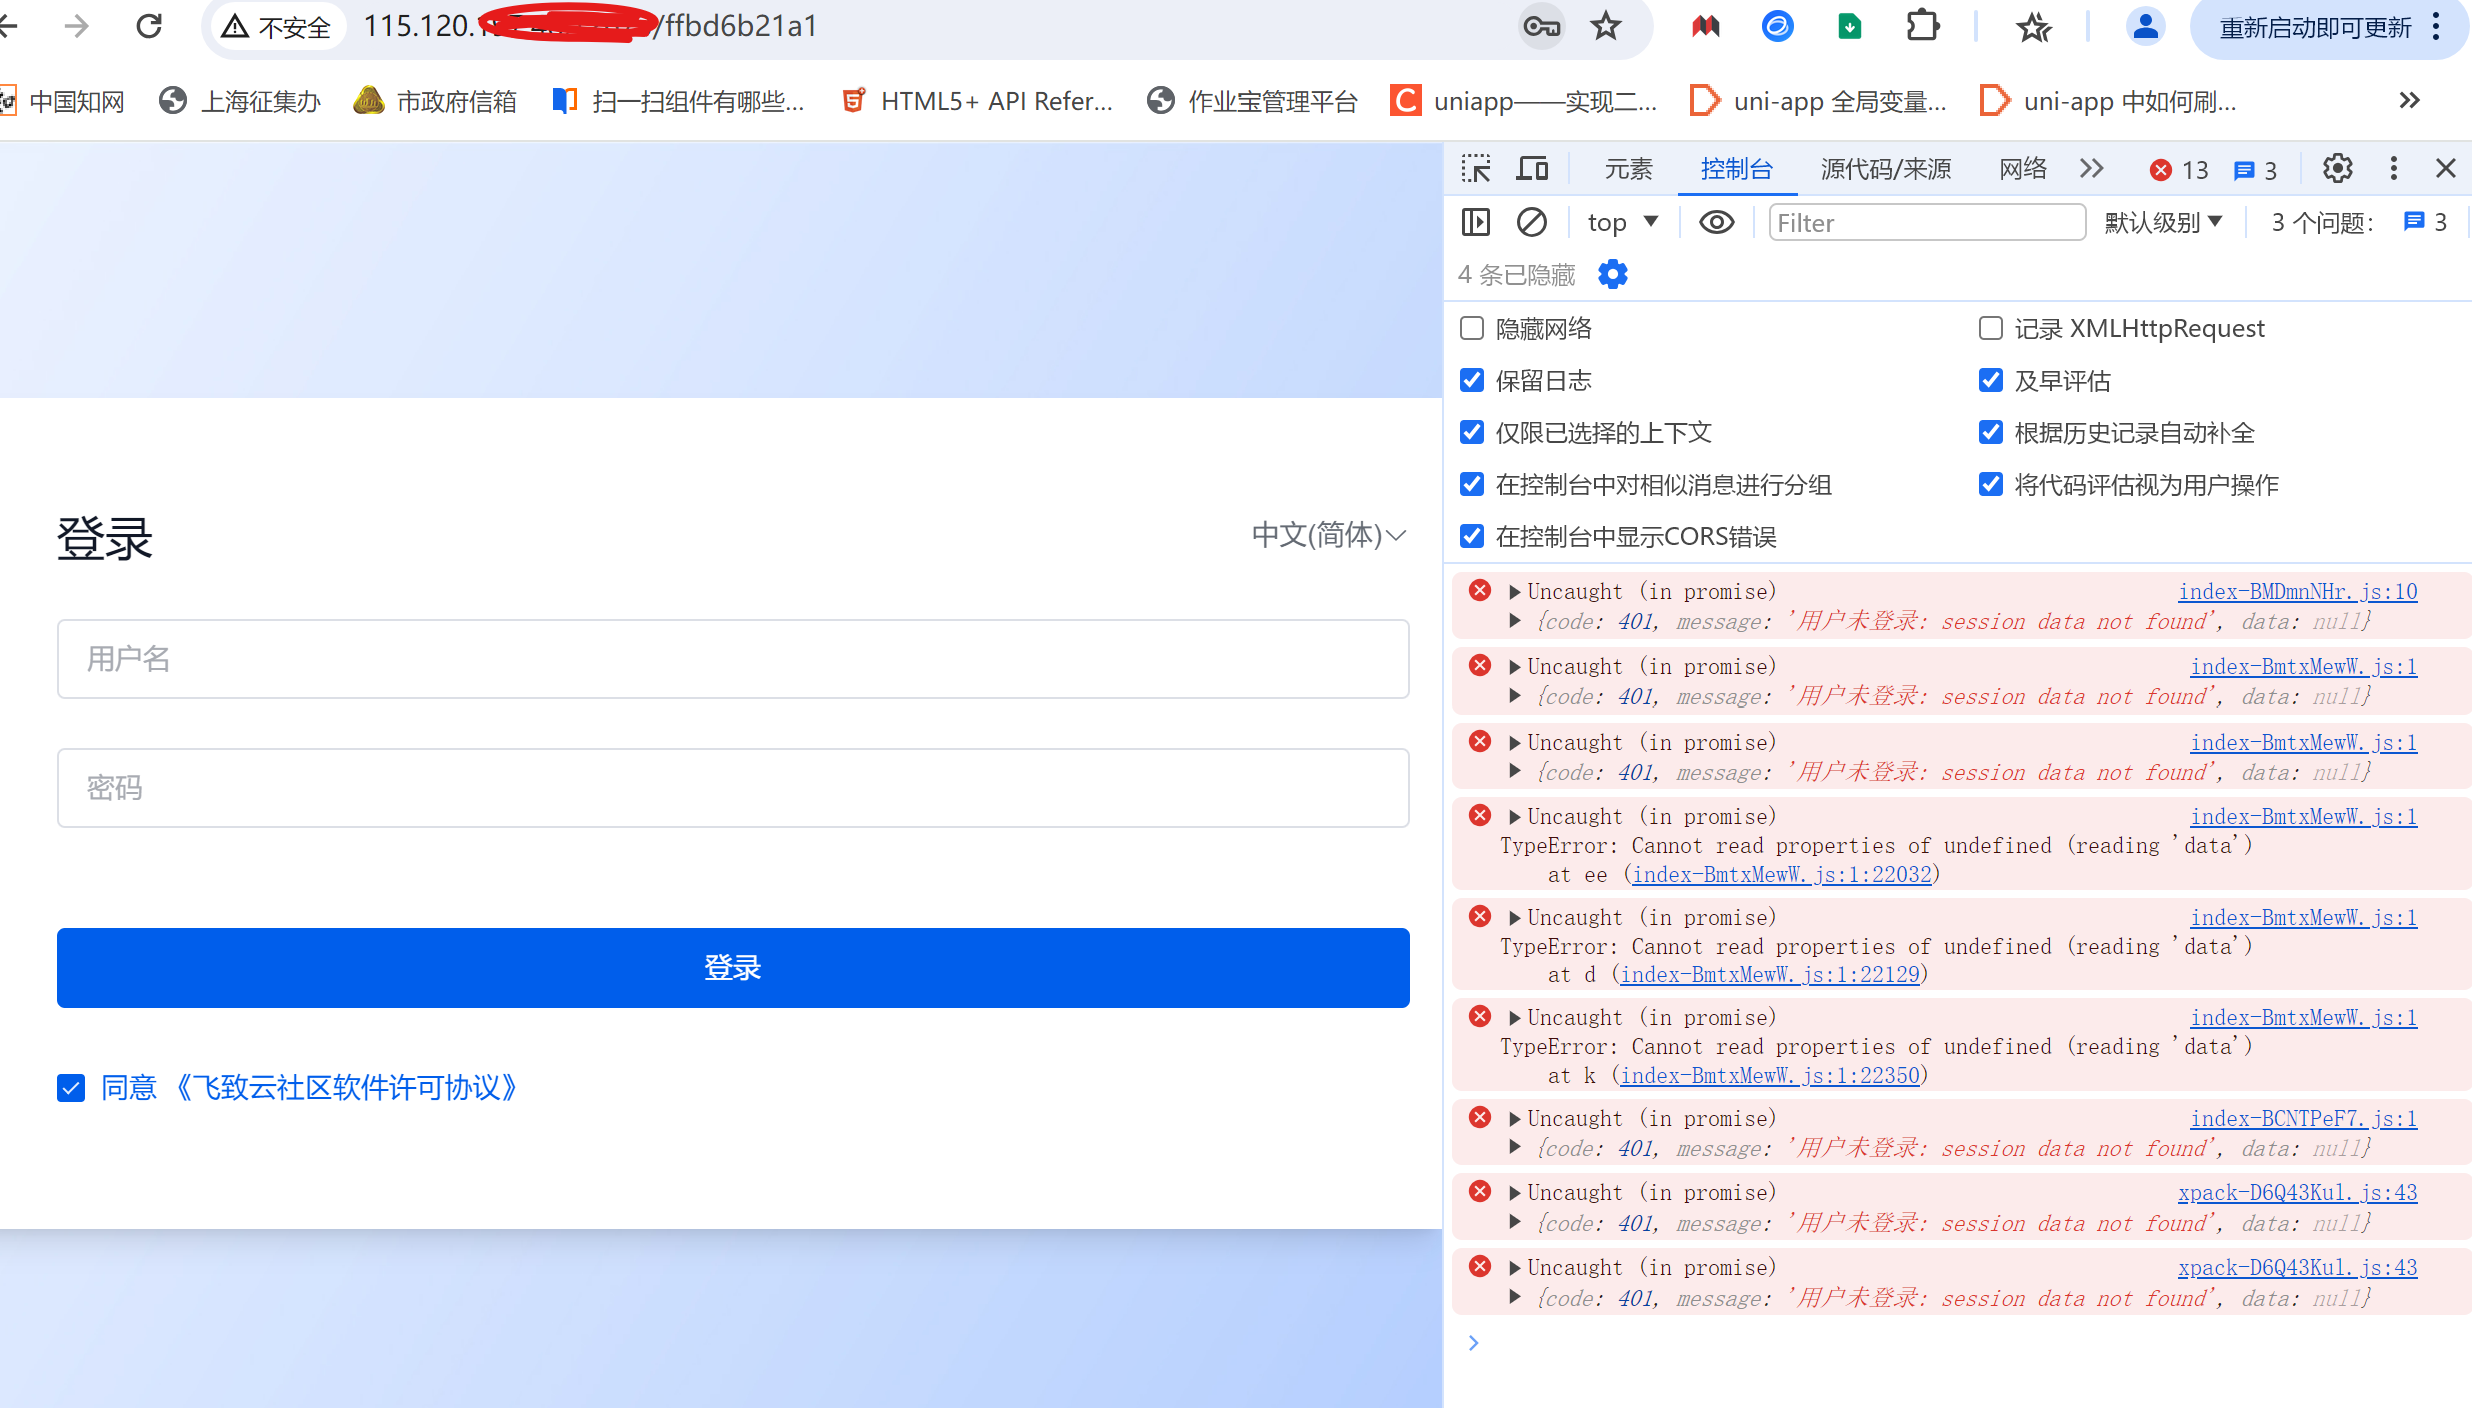This screenshot has width=2472, height=1408.
Task: Expand the TypeError at k entry
Action: pyautogui.click(x=1514, y=1018)
